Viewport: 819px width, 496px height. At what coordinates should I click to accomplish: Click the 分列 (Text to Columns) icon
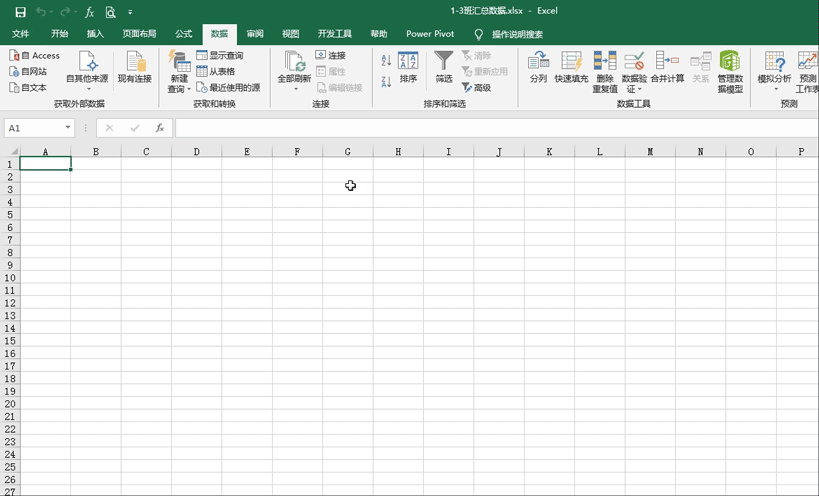point(538,61)
